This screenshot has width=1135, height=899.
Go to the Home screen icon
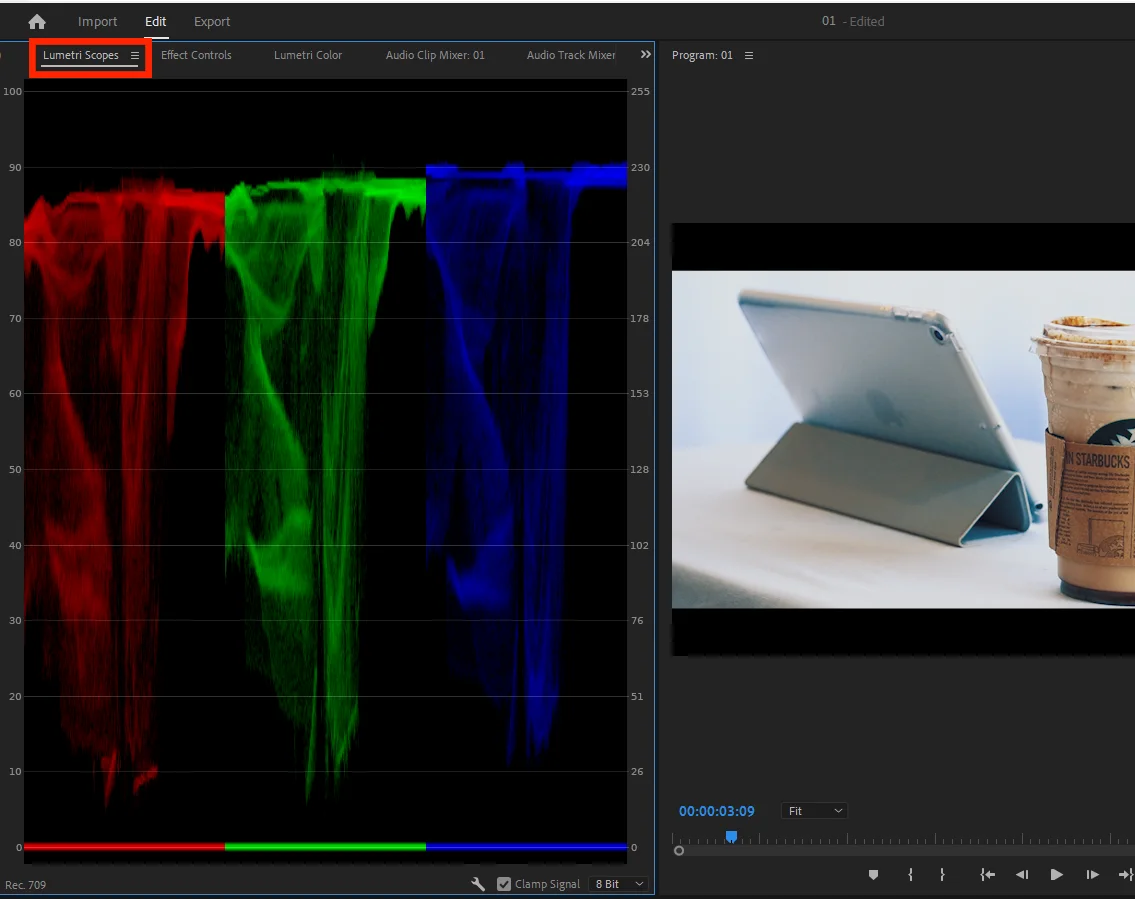37,22
